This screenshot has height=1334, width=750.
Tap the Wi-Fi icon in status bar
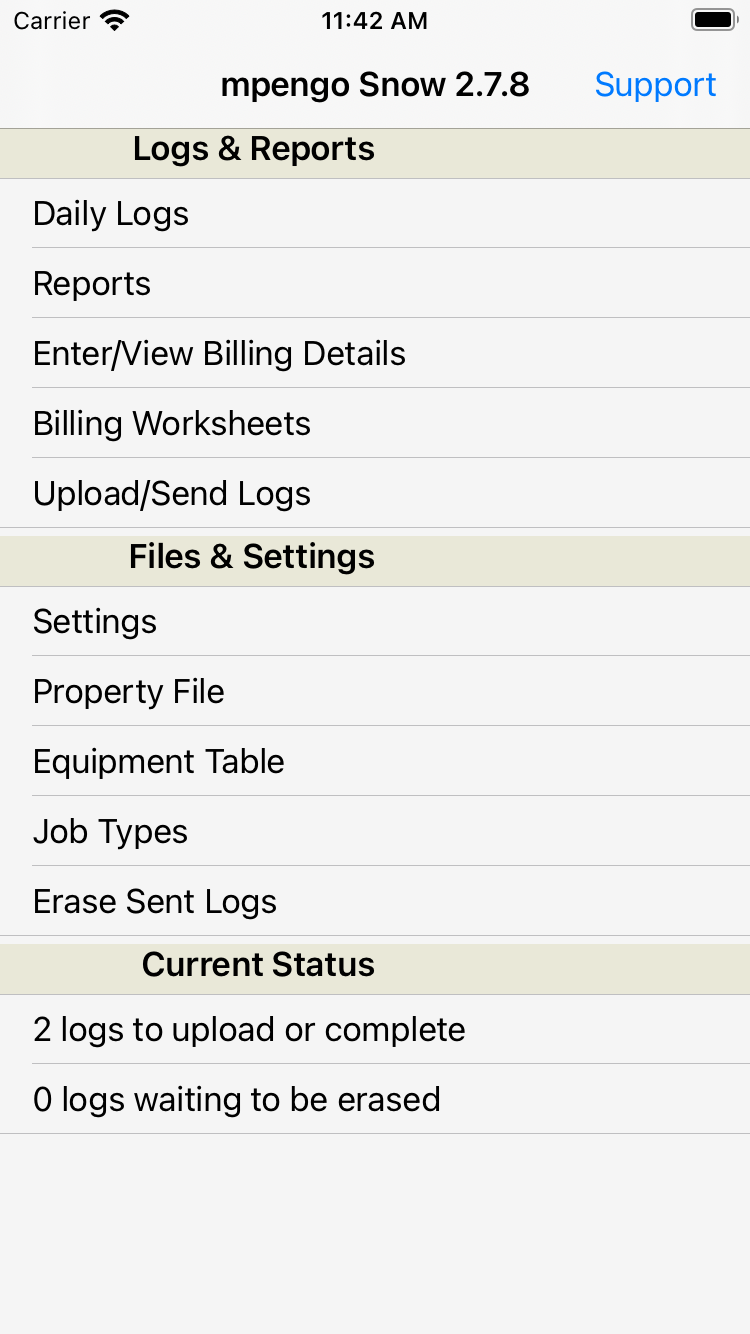click(x=116, y=20)
